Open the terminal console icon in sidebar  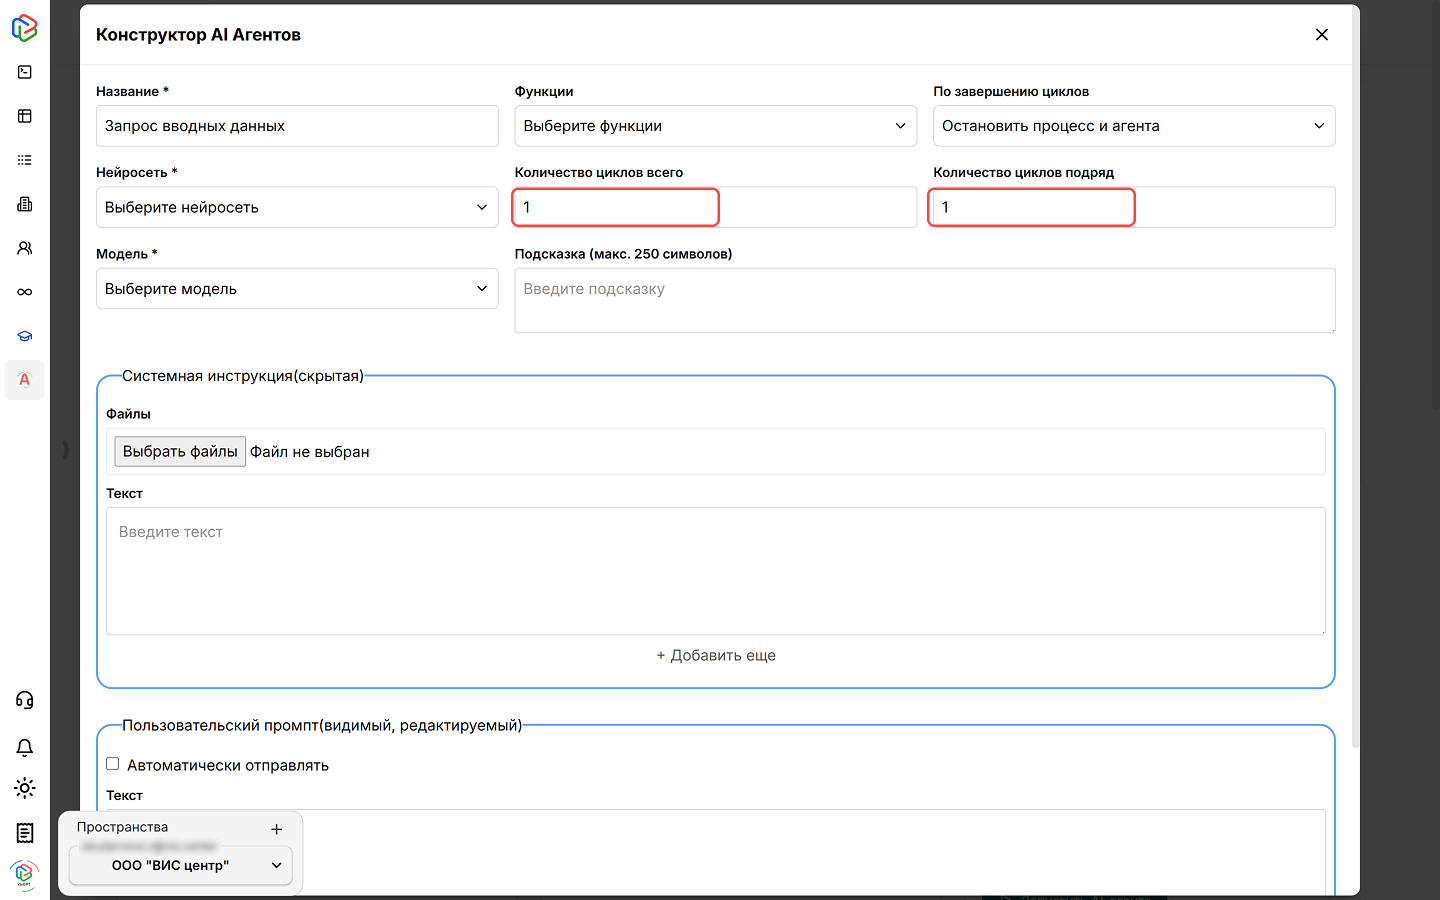click(x=25, y=72)
